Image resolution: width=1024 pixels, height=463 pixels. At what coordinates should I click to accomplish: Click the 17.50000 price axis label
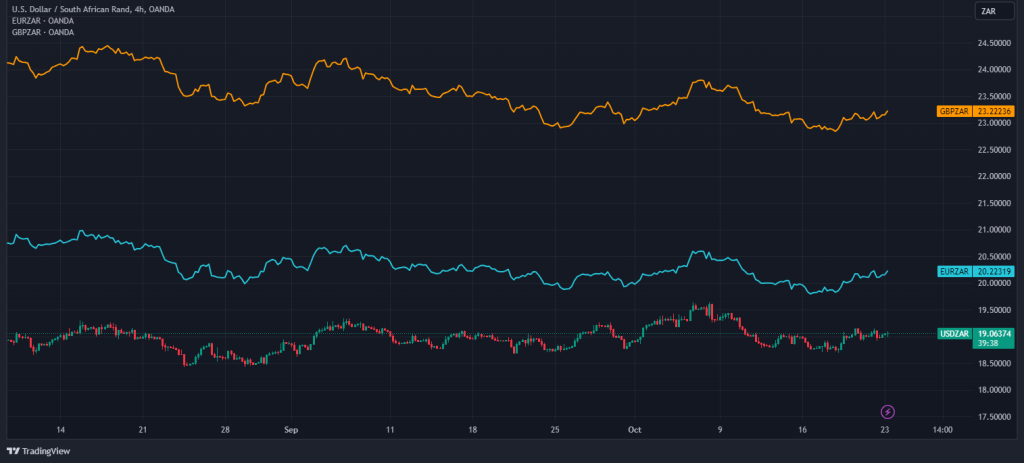click(995, 417)
